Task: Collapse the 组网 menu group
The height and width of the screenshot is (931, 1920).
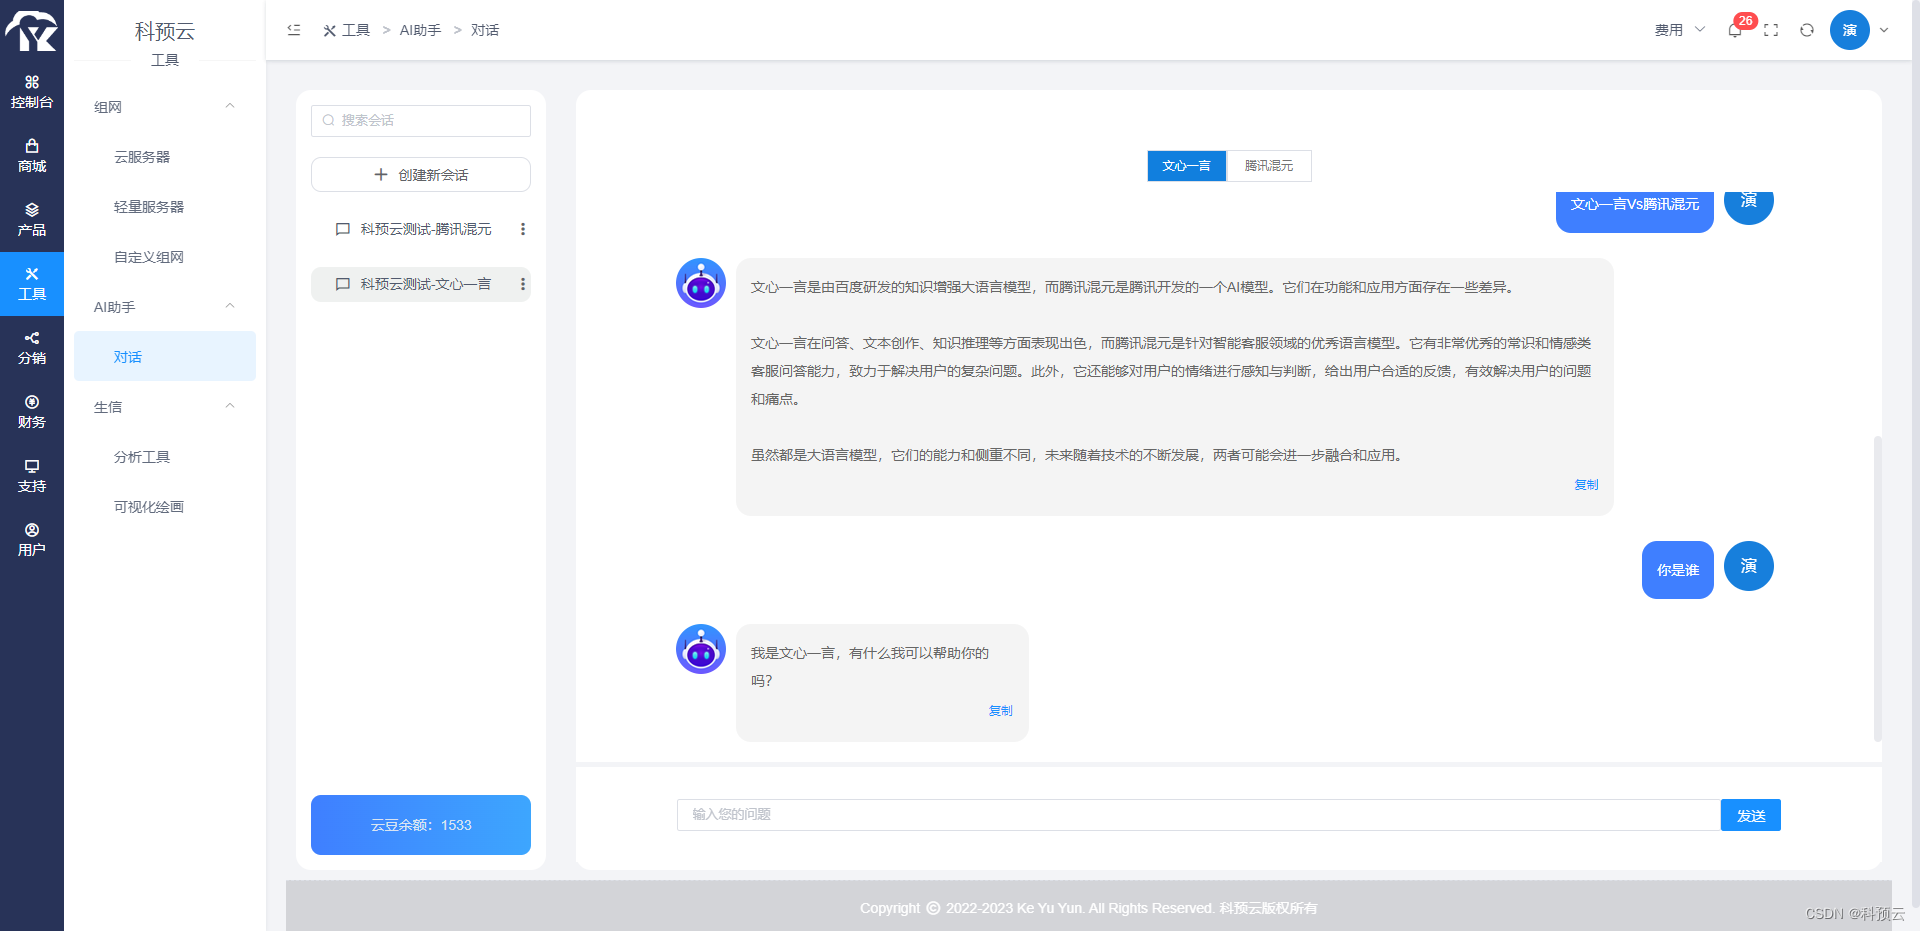Action: [165, 107]
